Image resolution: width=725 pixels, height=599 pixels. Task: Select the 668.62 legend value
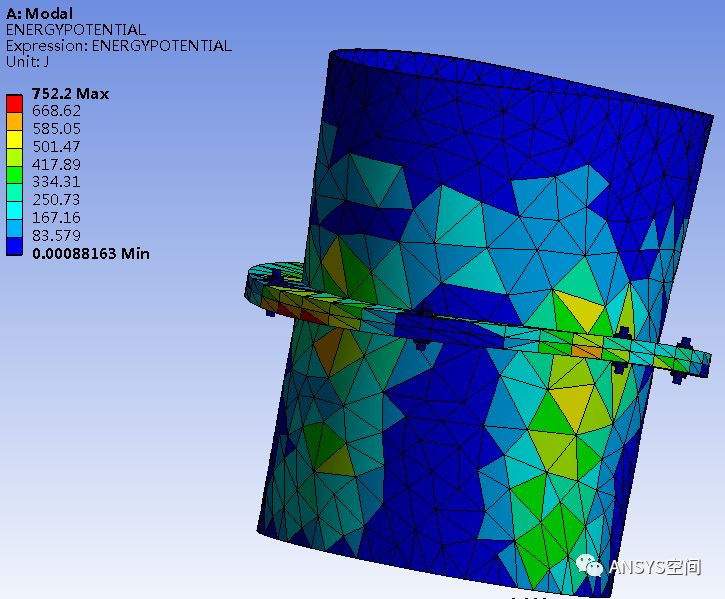click(56, 111)
